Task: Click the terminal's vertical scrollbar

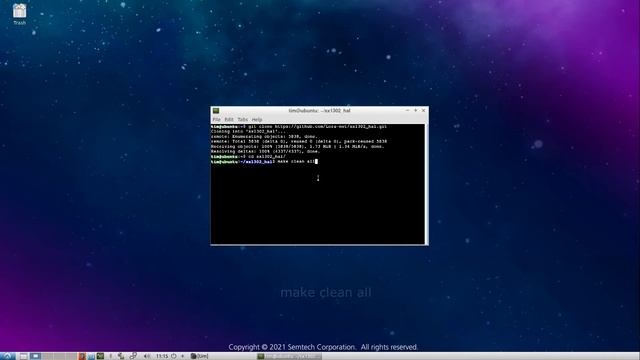Action: point(426,184)
